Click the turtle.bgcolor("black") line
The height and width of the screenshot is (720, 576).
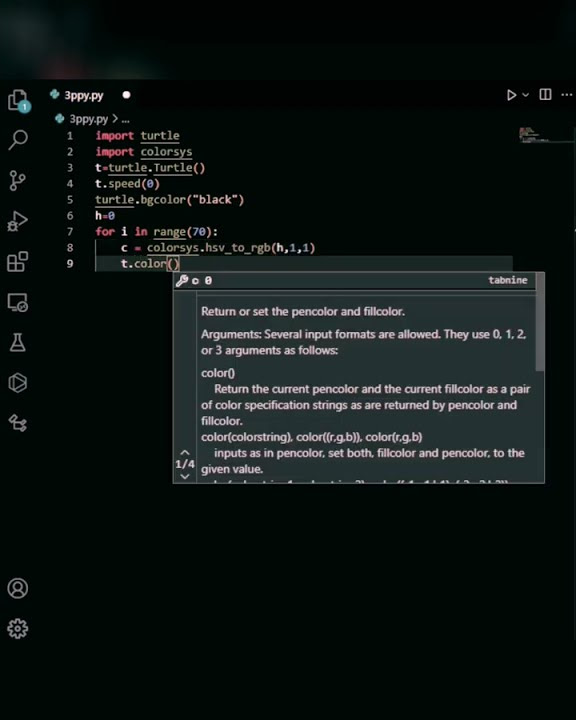point(169,200)
